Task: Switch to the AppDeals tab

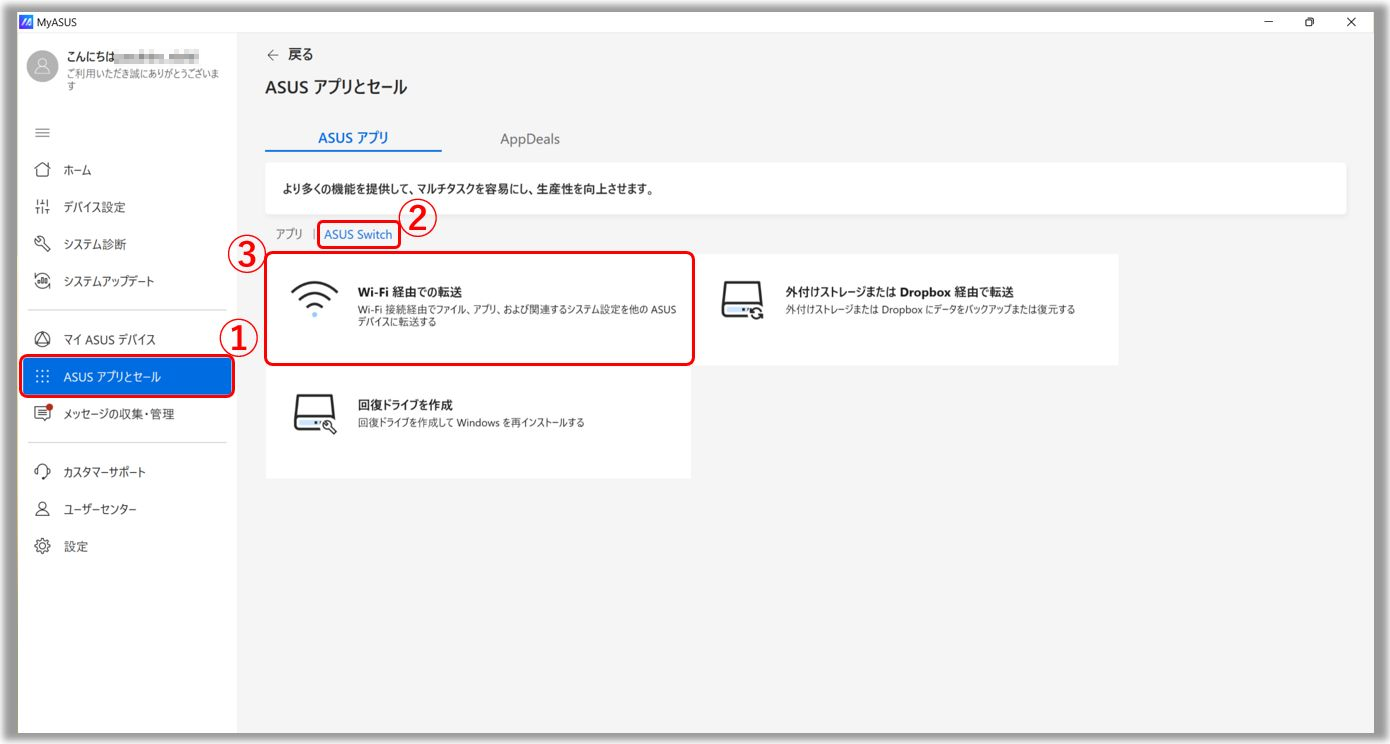Action: pyautogui.click(x=530, y=139)
